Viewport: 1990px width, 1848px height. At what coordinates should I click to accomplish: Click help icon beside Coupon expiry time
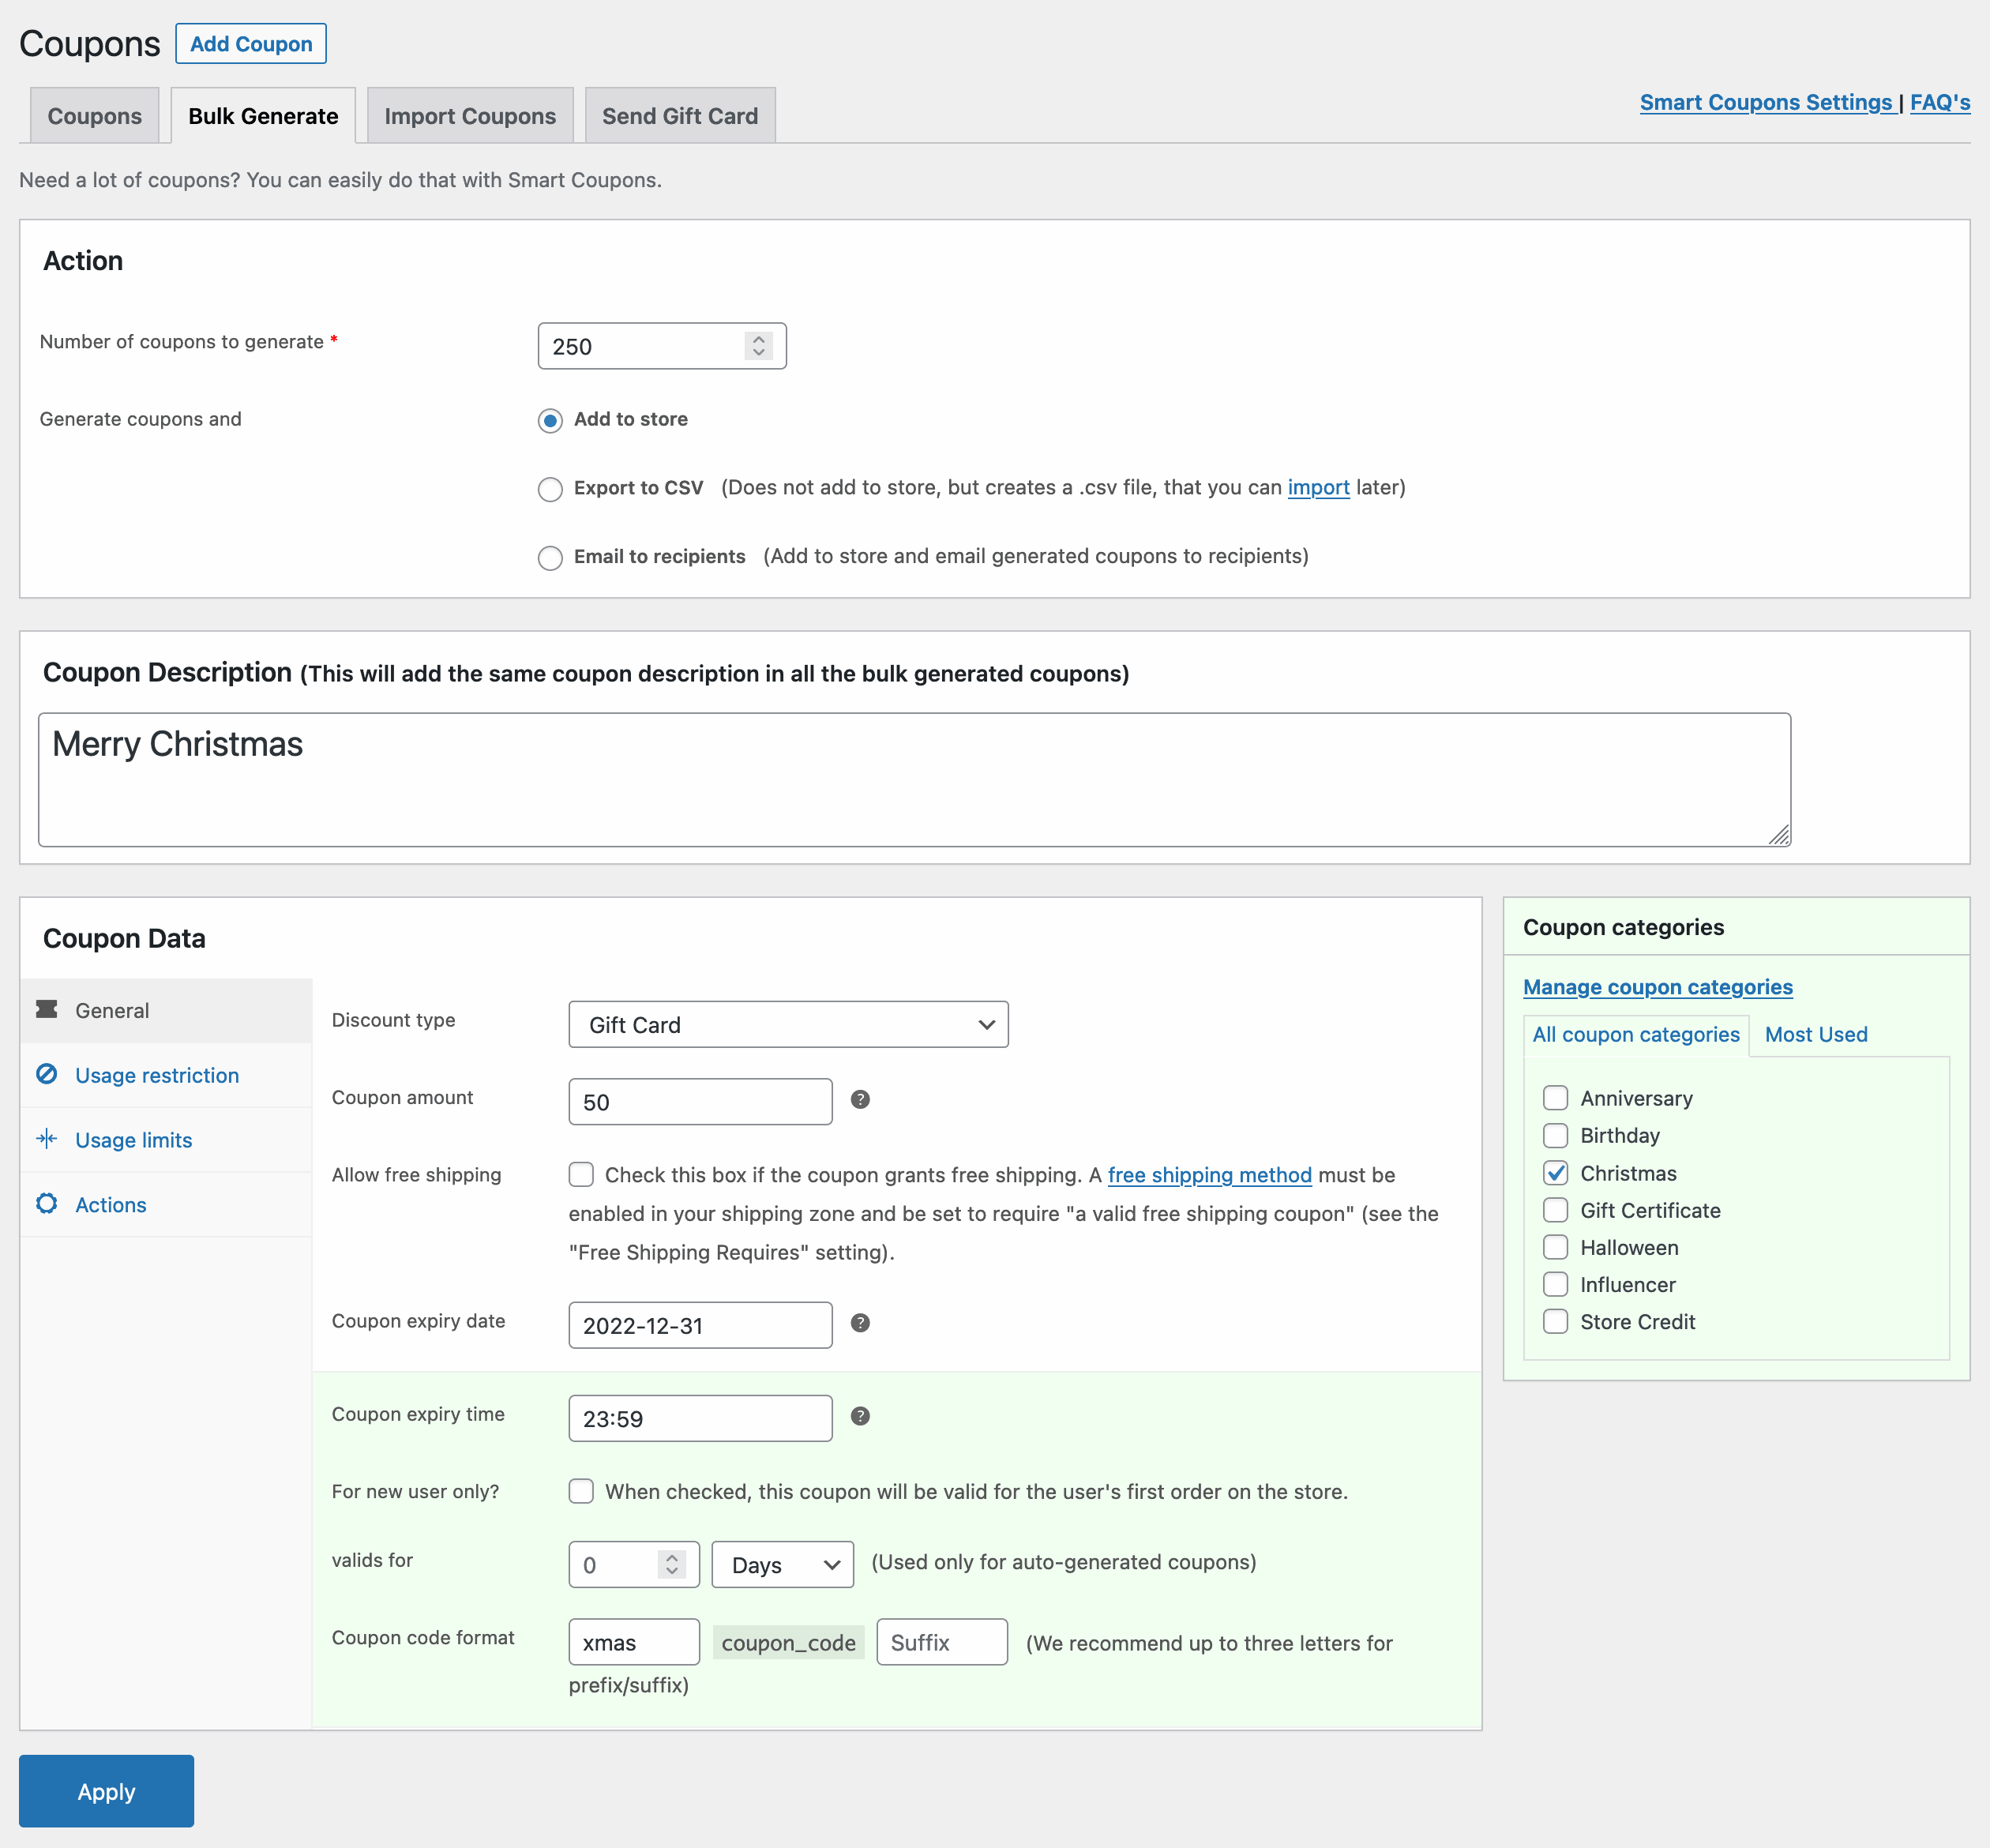coord(860,1416)
